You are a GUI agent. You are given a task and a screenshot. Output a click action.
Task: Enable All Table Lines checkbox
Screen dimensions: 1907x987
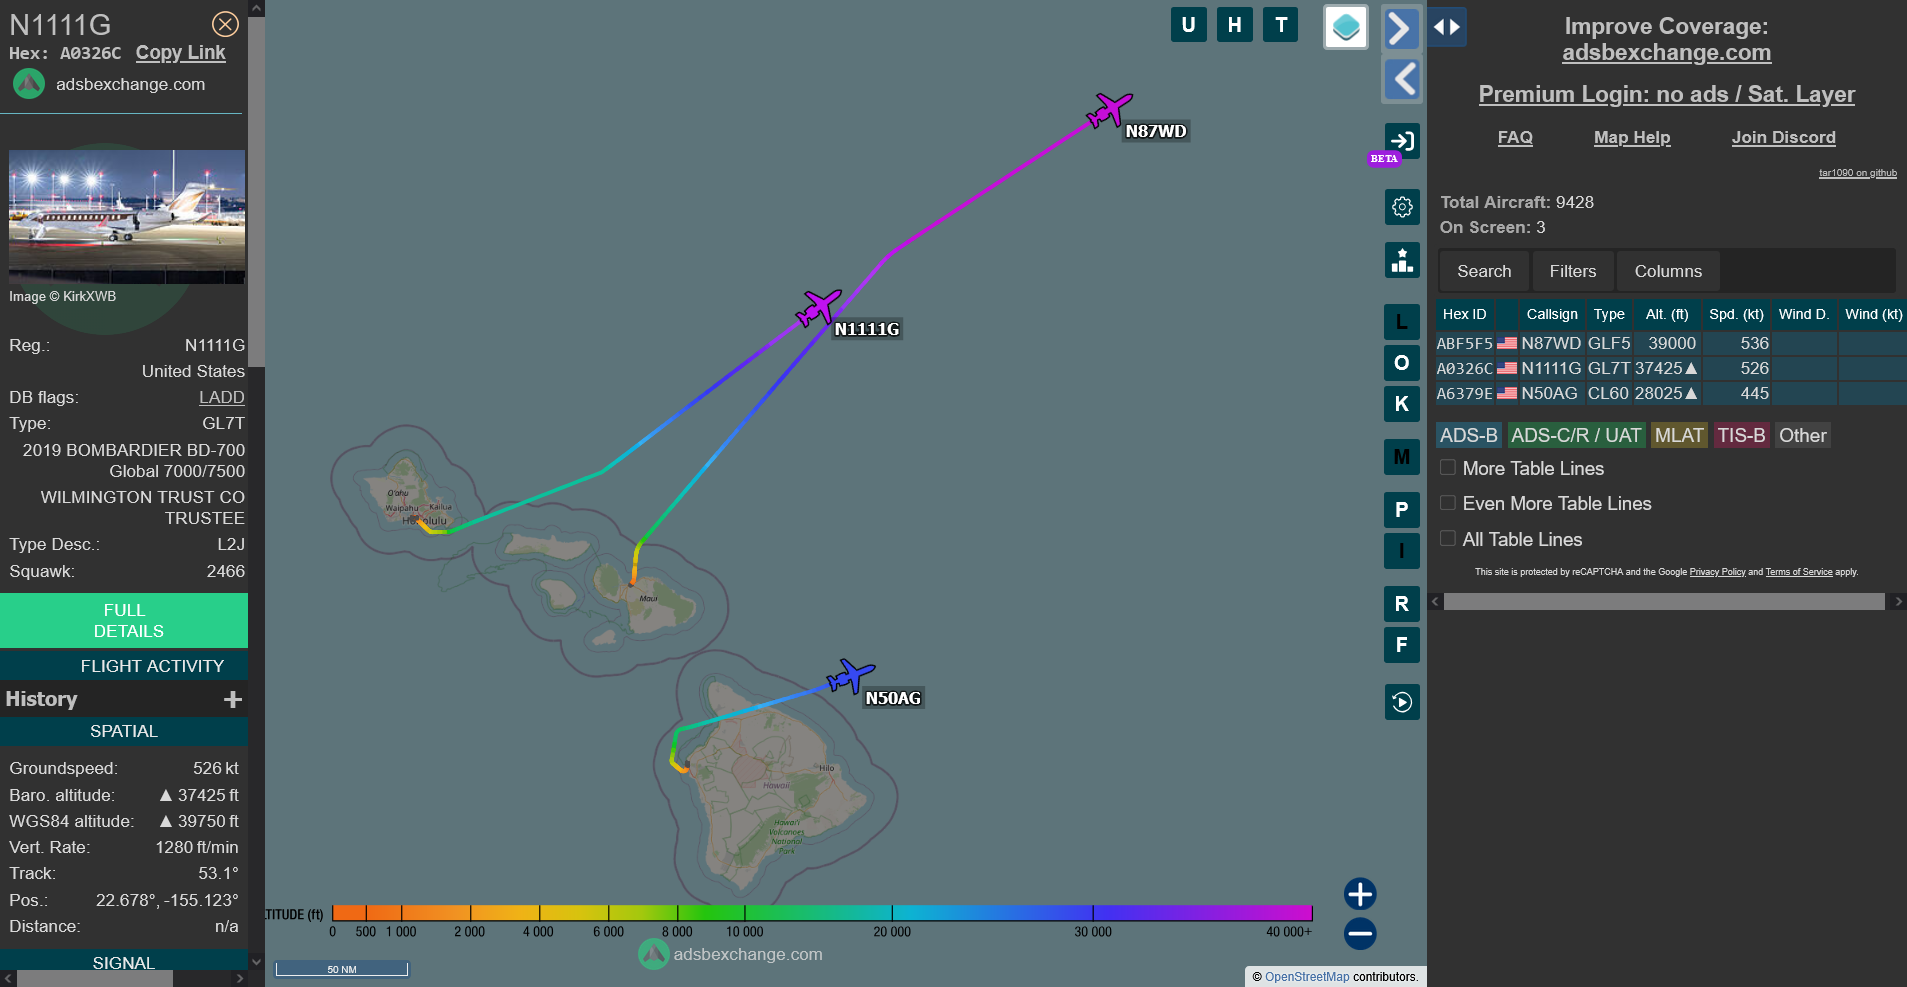1447,538
